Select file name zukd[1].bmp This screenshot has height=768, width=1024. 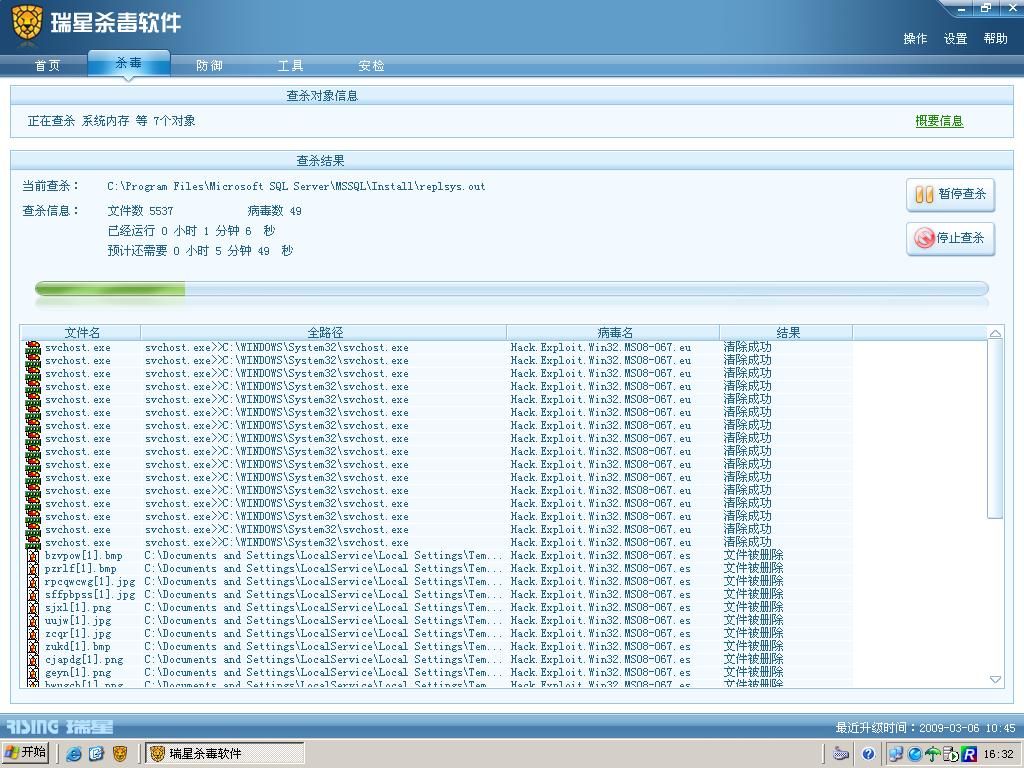pyautogui.click(x=78, y=647)
